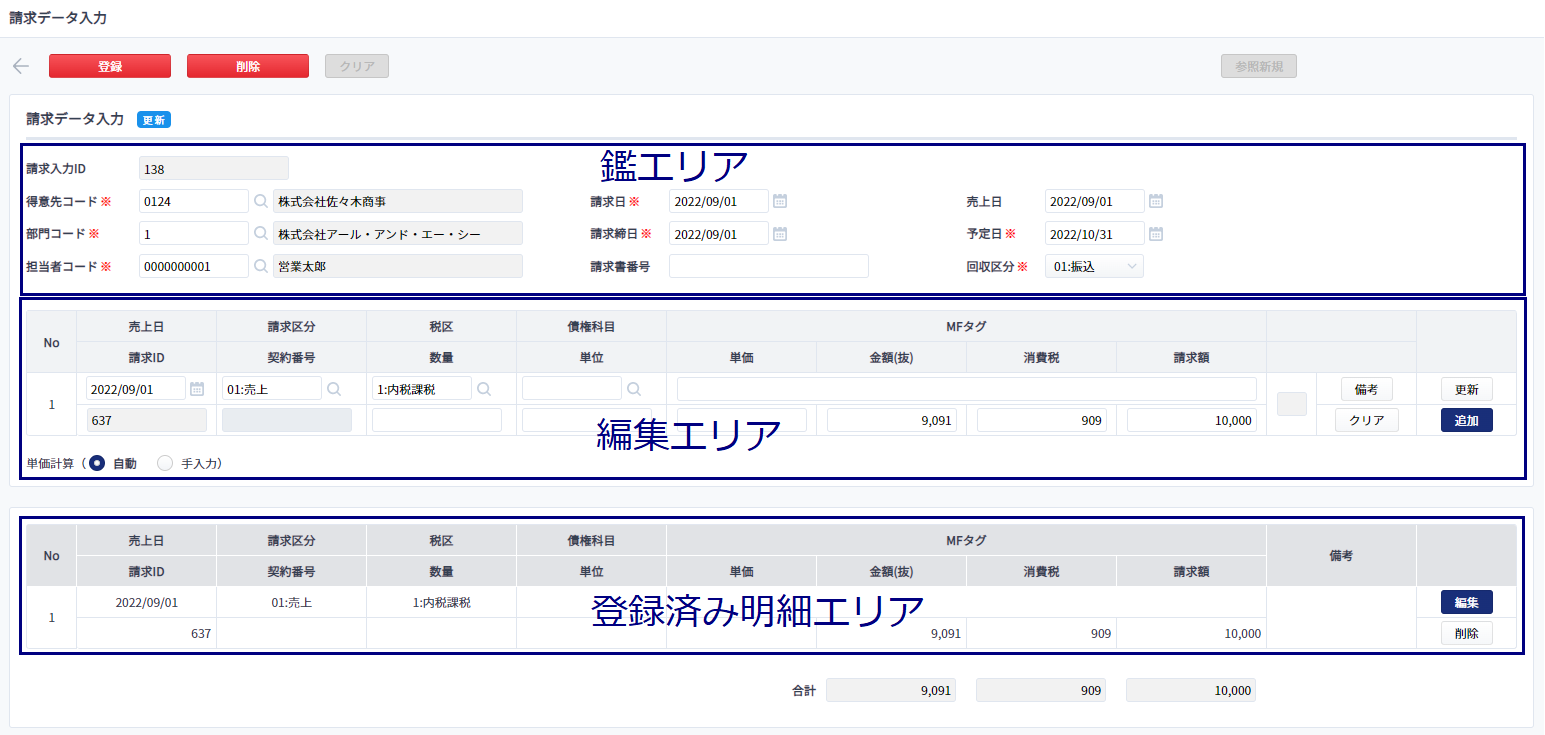The image size is (1545, 735).
Task: Click the 参照新規 button
Action: click(x=1259, y=66)
